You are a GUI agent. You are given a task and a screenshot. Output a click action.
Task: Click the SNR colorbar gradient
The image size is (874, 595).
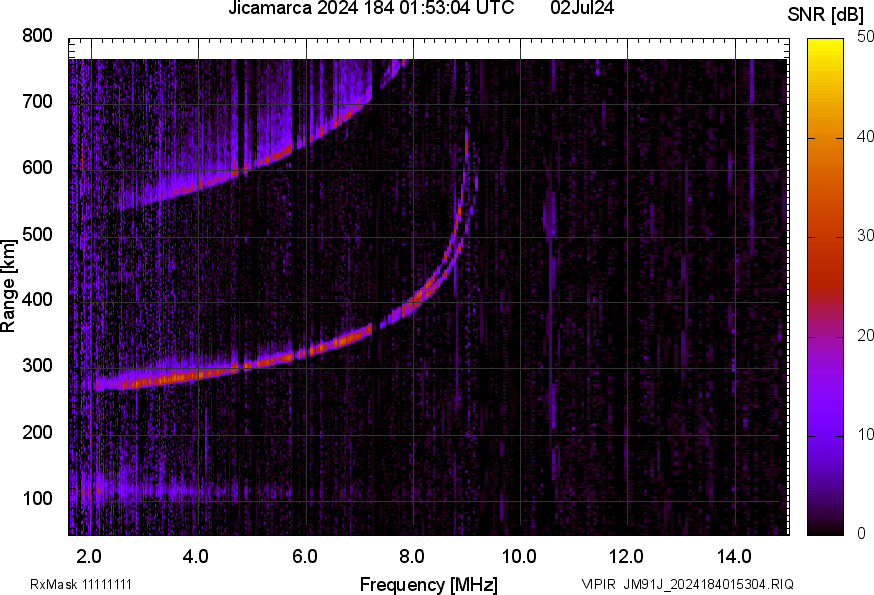pos(826,287)
